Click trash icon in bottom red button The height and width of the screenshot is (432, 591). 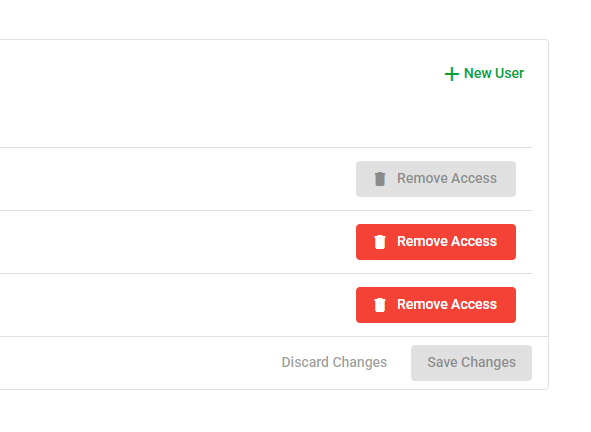380,305
